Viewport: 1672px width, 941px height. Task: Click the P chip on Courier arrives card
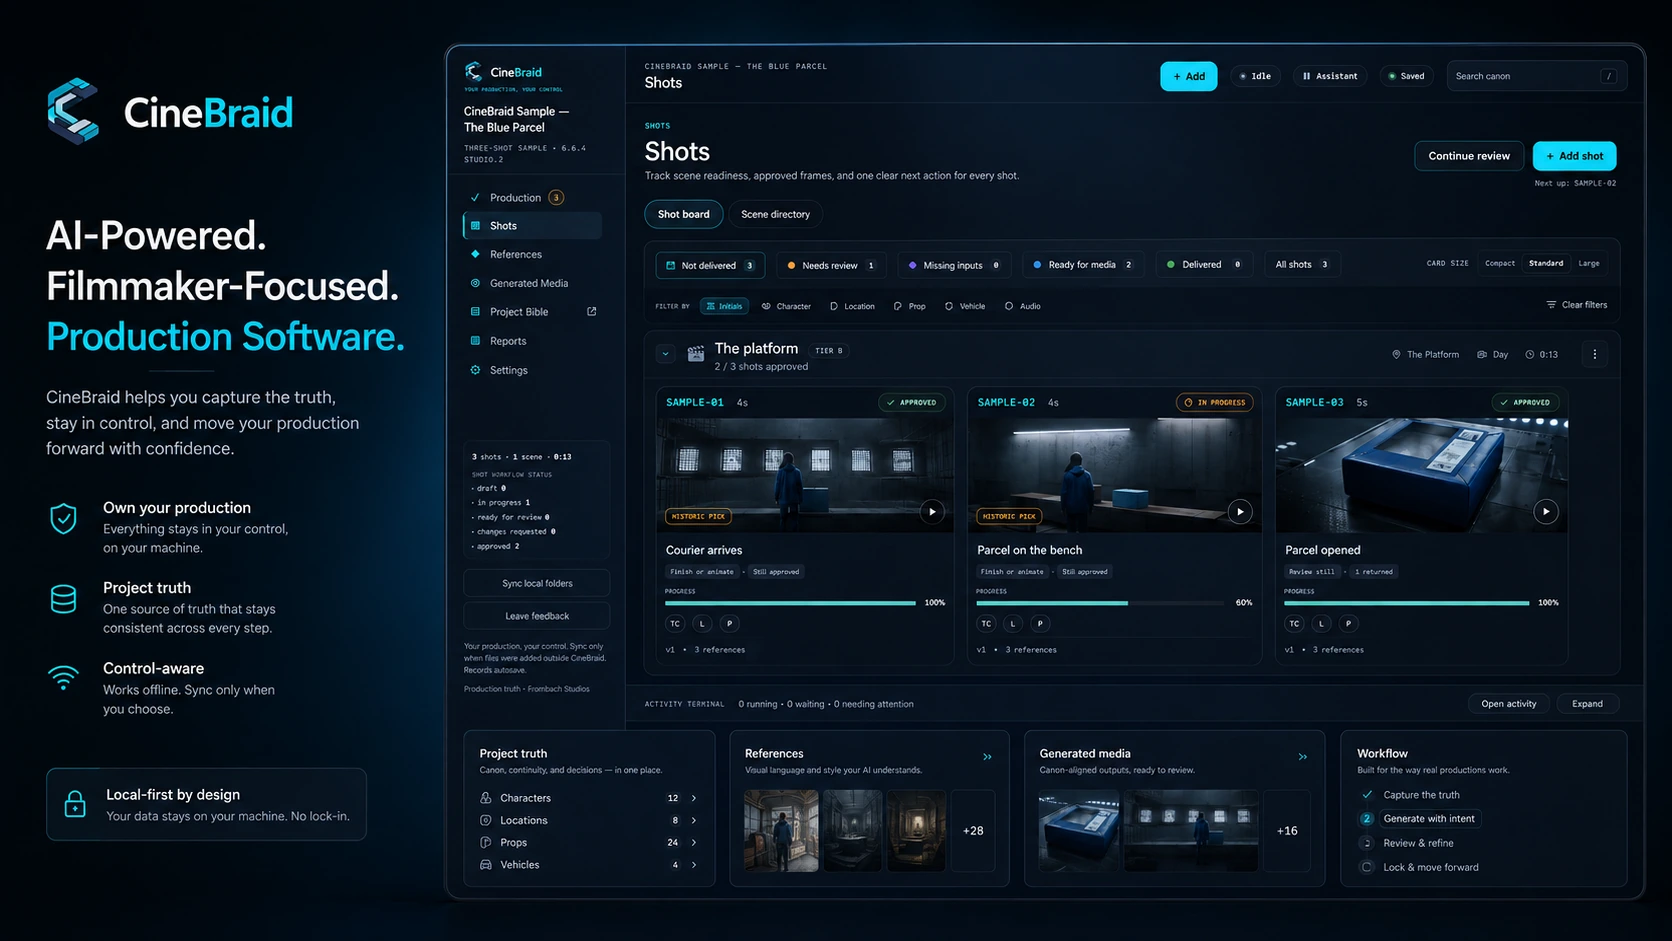click(x=729, y=624)
